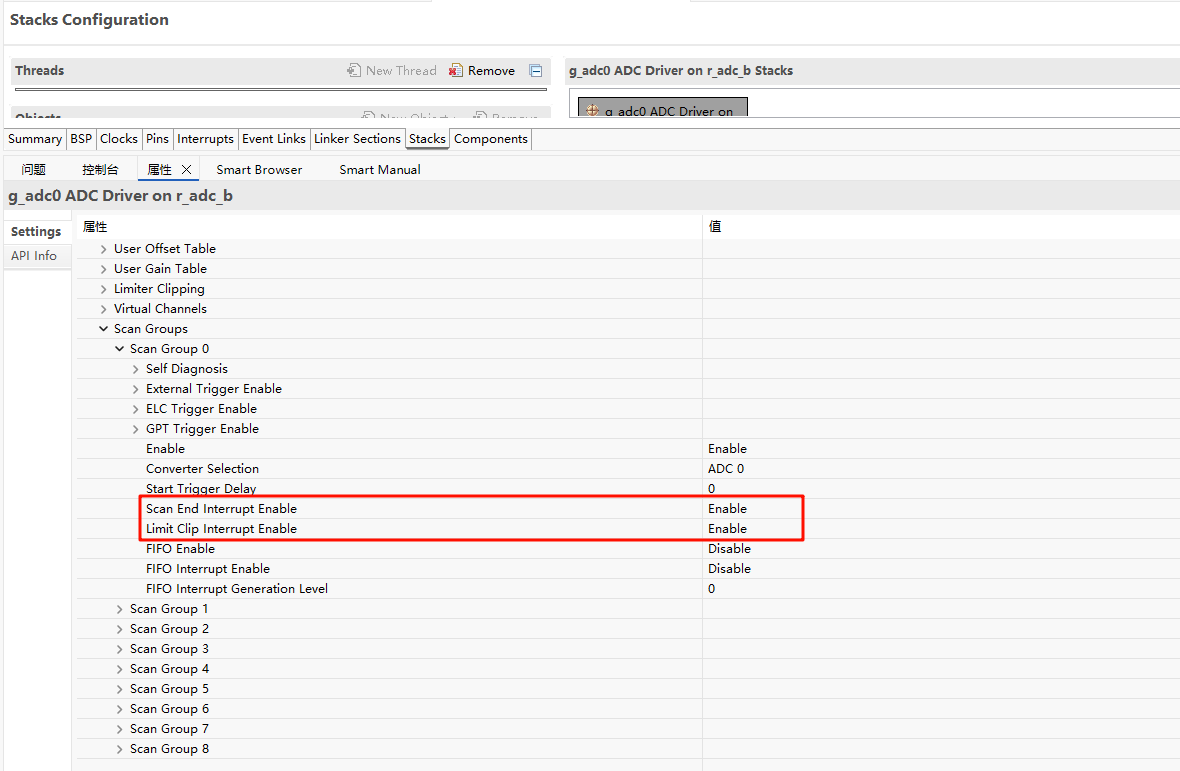Open the Smart Manual tab
The image size is (1180, 771).
coord(379,170)
